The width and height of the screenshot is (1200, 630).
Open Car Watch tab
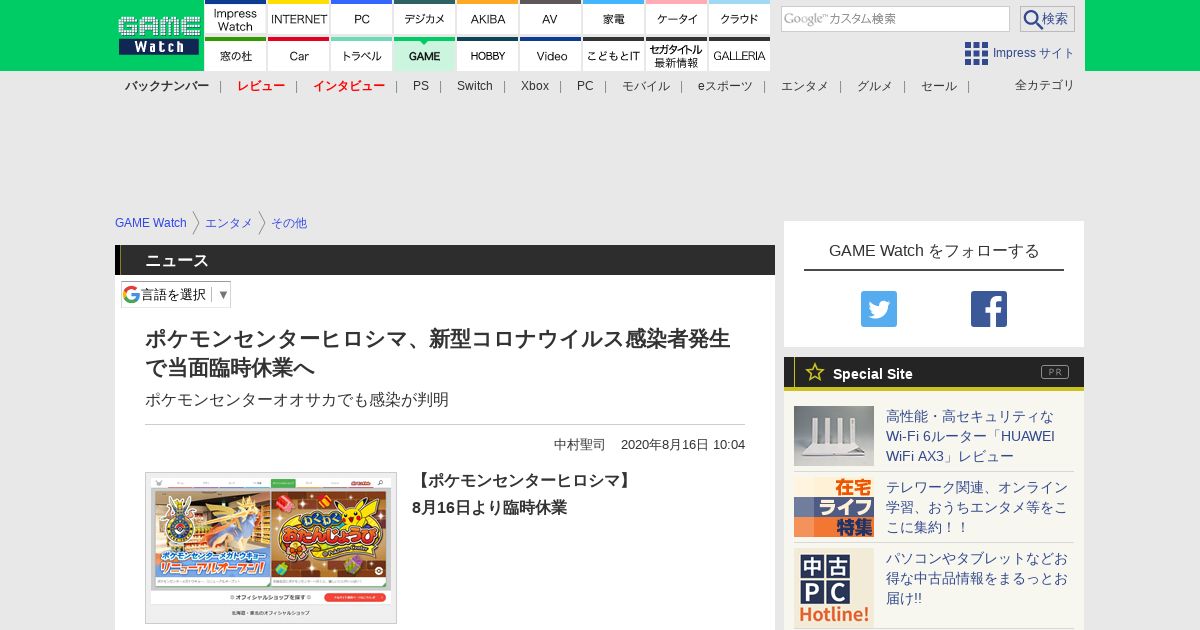pos(299,54)
